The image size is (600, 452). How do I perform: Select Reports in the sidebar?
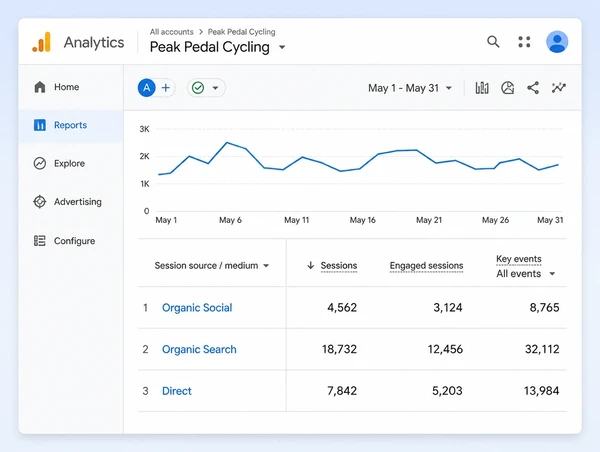(70, 125)
